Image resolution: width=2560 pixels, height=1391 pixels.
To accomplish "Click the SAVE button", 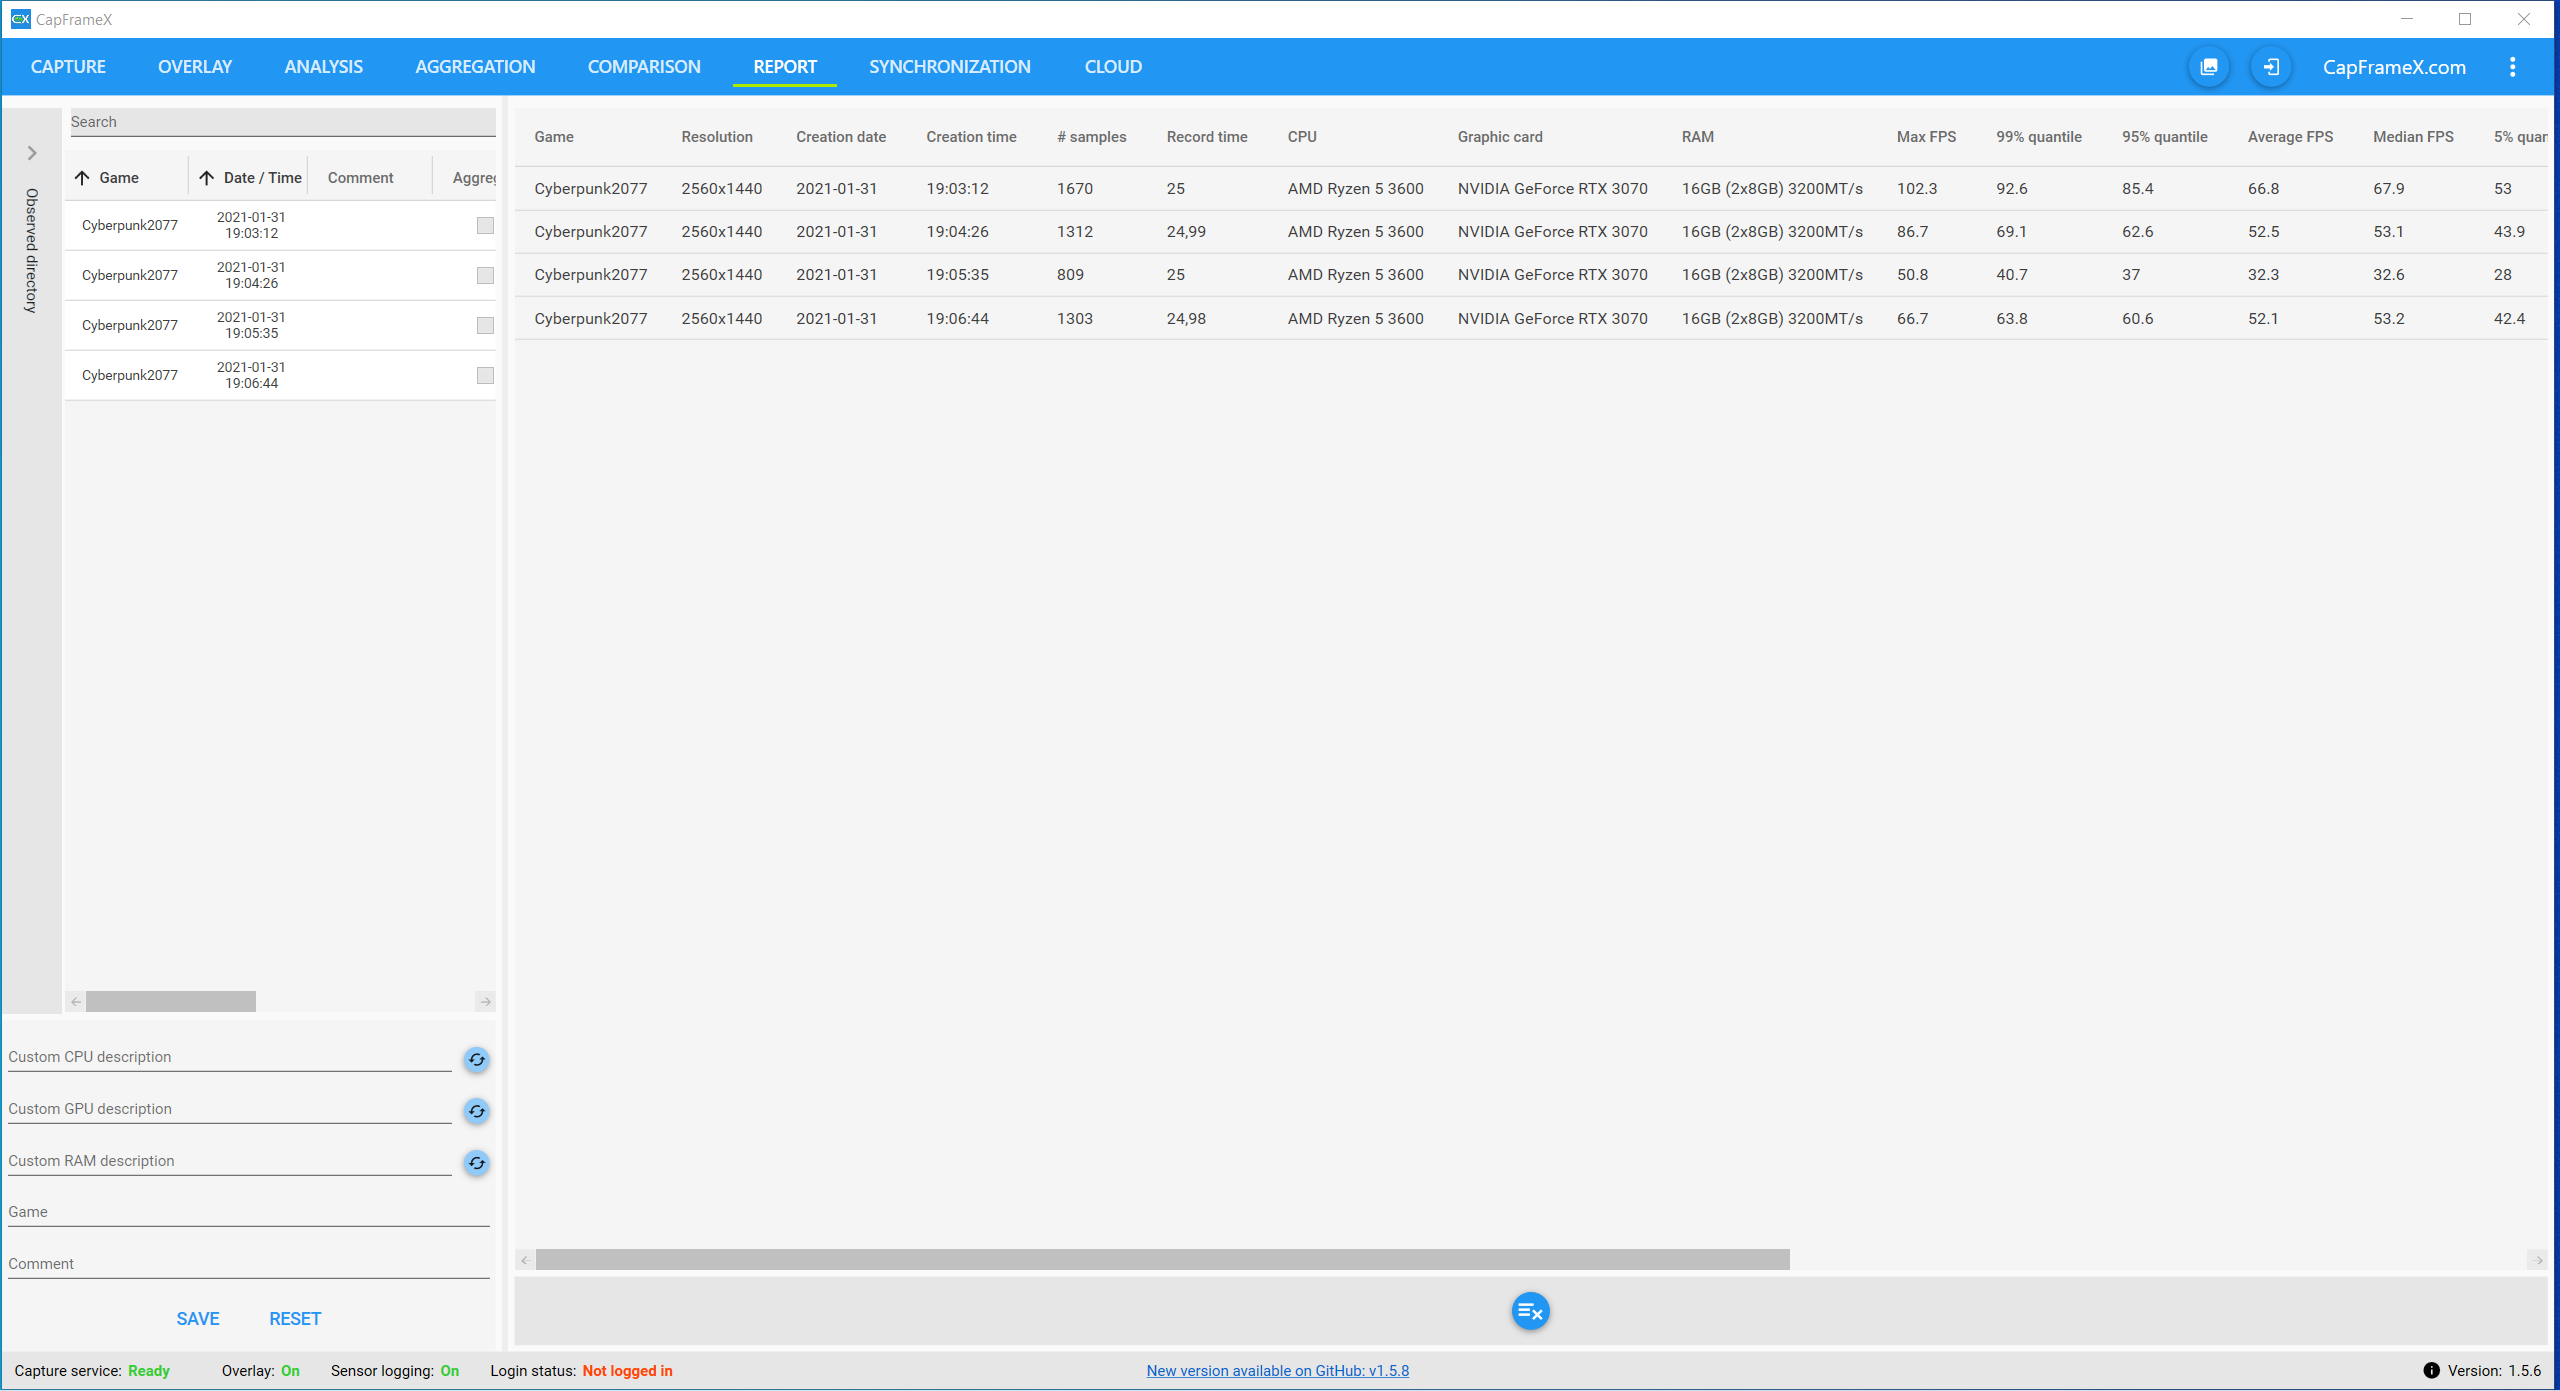I will coord(197,1319).
